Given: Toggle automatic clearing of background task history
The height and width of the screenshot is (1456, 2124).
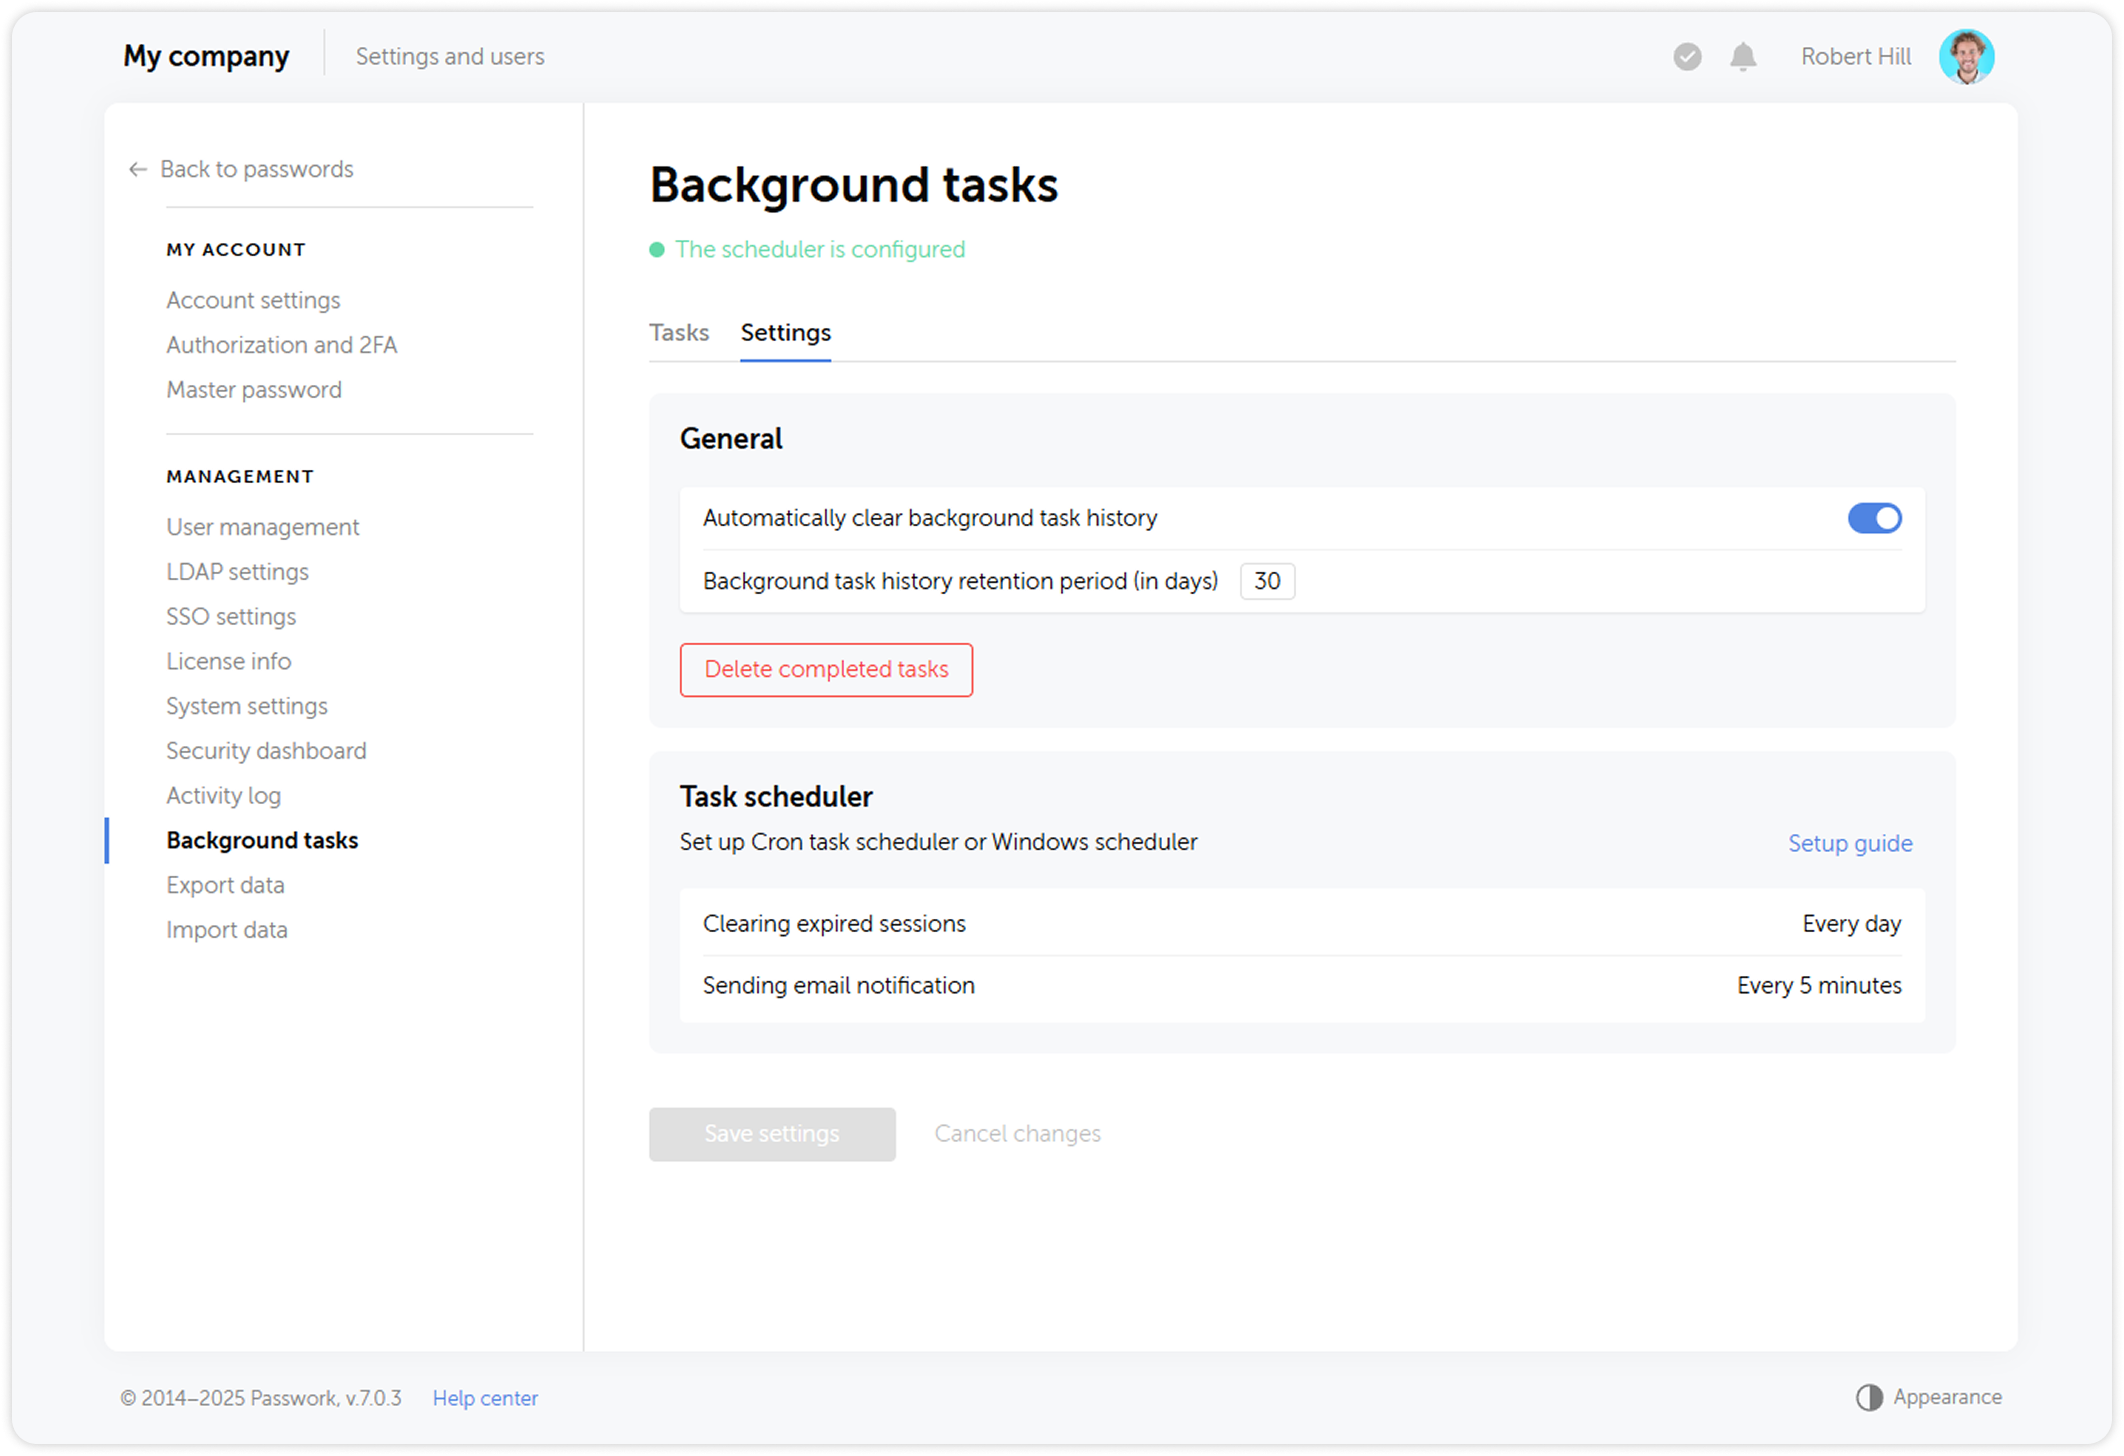Looking at the screenshot, I should [x=1874, y=518].
